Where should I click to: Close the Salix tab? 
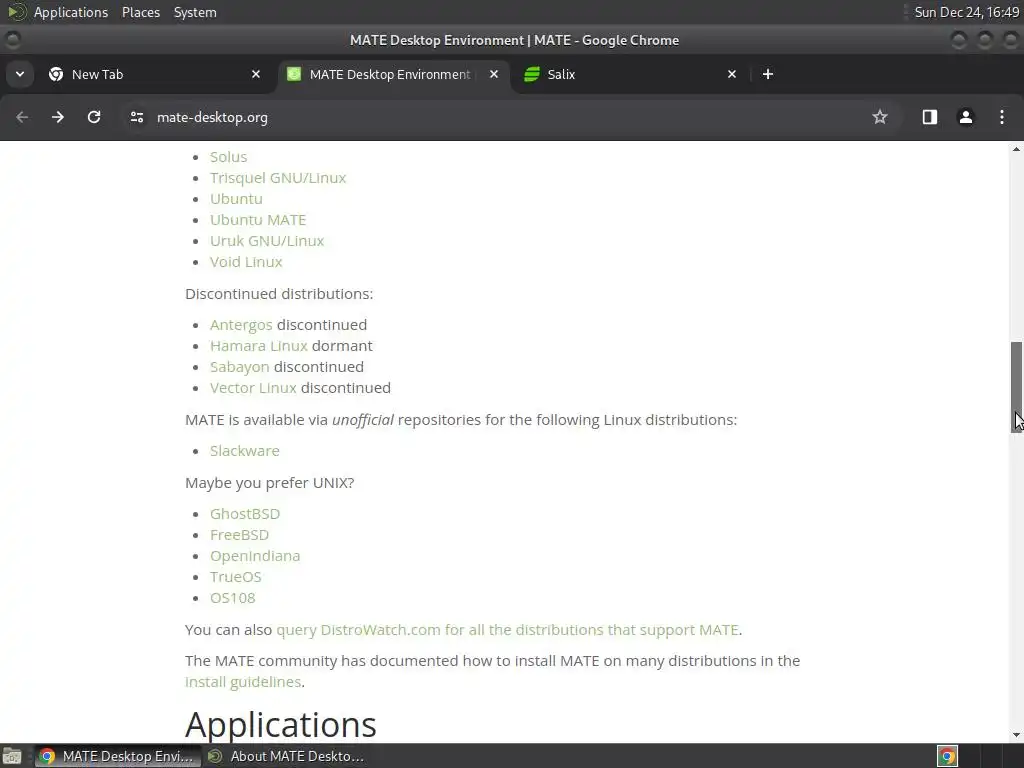(x=731, y=74)
